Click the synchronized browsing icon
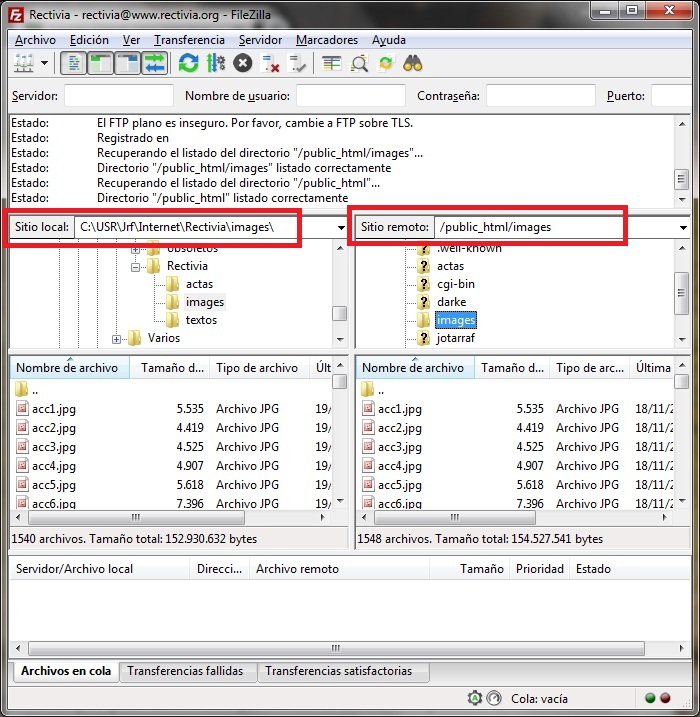This screenshot has width=700, height=717. pos(386,63)
